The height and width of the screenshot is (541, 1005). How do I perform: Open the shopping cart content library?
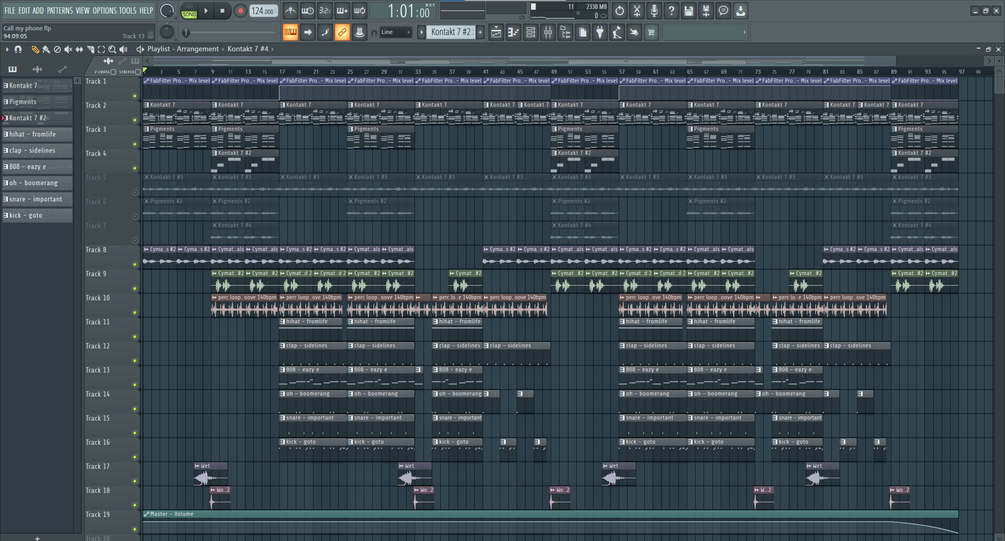(651, 32)
